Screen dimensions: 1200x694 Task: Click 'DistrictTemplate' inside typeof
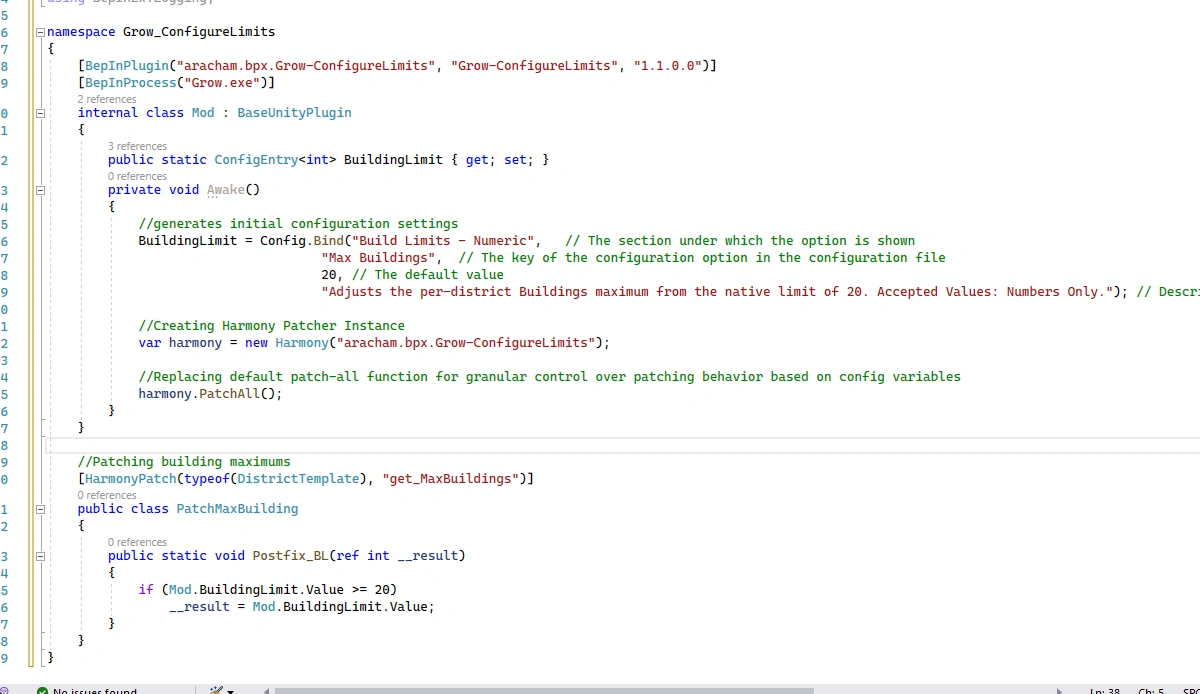298,479
